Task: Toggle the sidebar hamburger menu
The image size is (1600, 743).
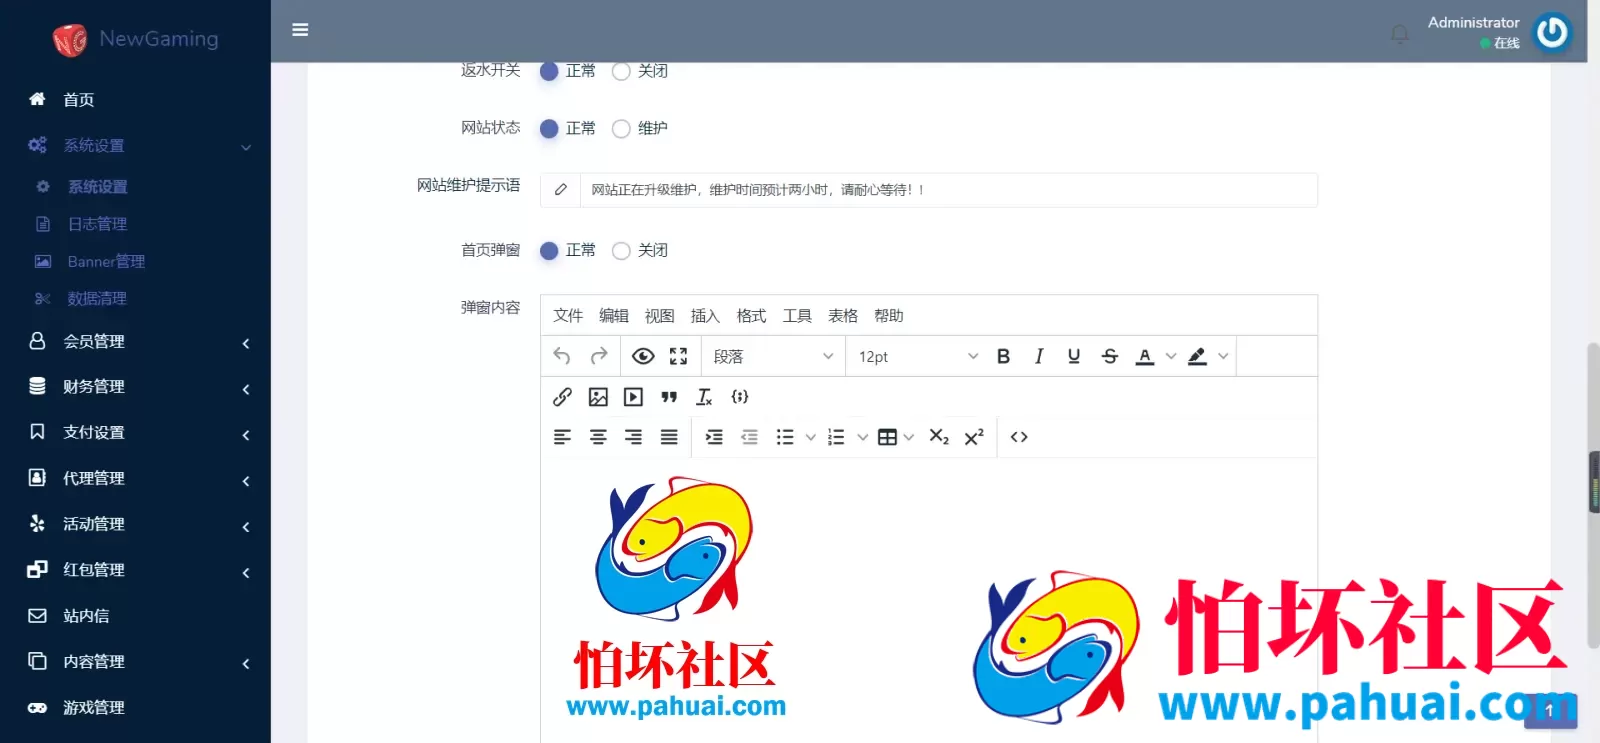Action: (300, 30)
